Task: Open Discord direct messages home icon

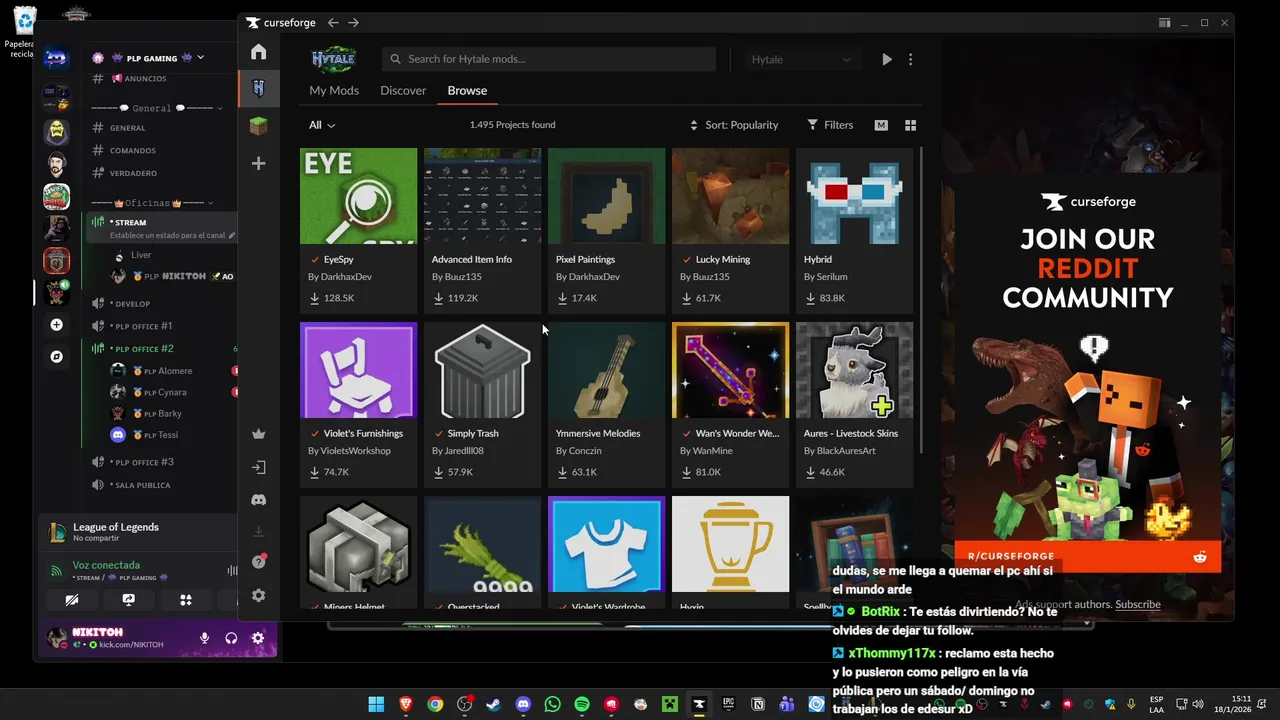Action: coord(56,58)
